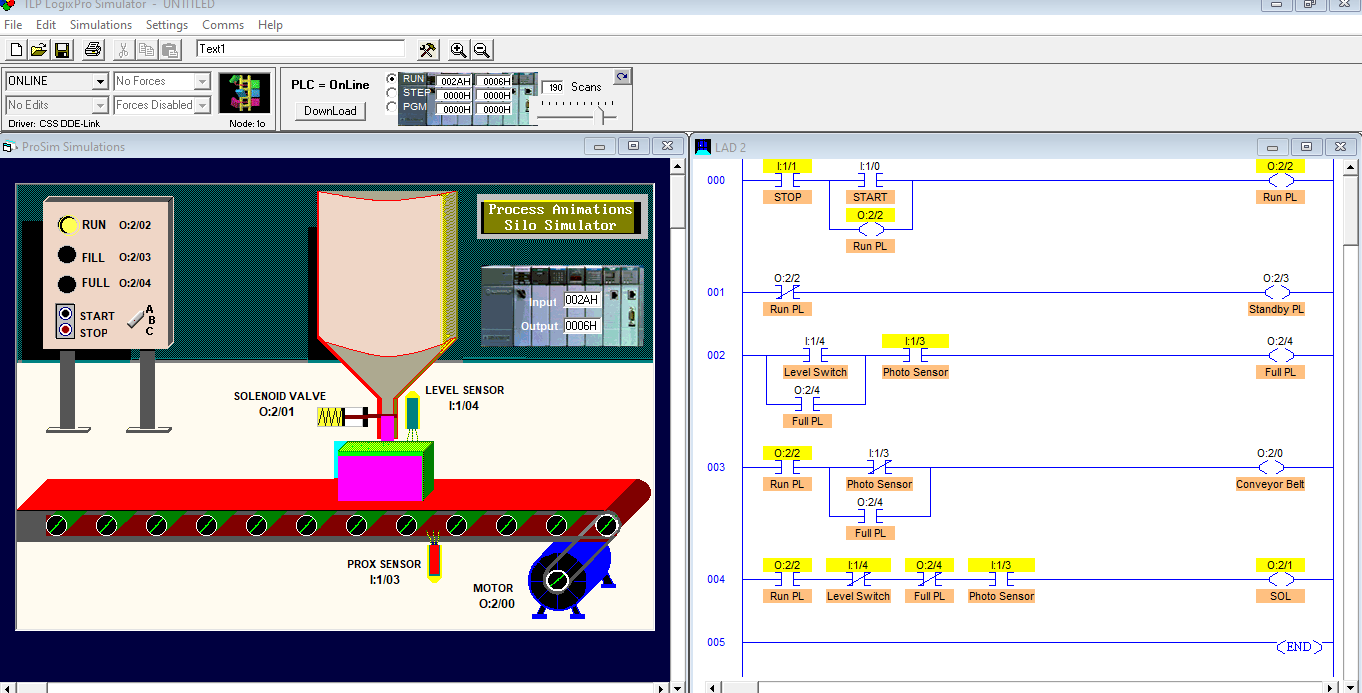Click the hammer tools icon
The image size is (1362, 693).
coord(427,49)
